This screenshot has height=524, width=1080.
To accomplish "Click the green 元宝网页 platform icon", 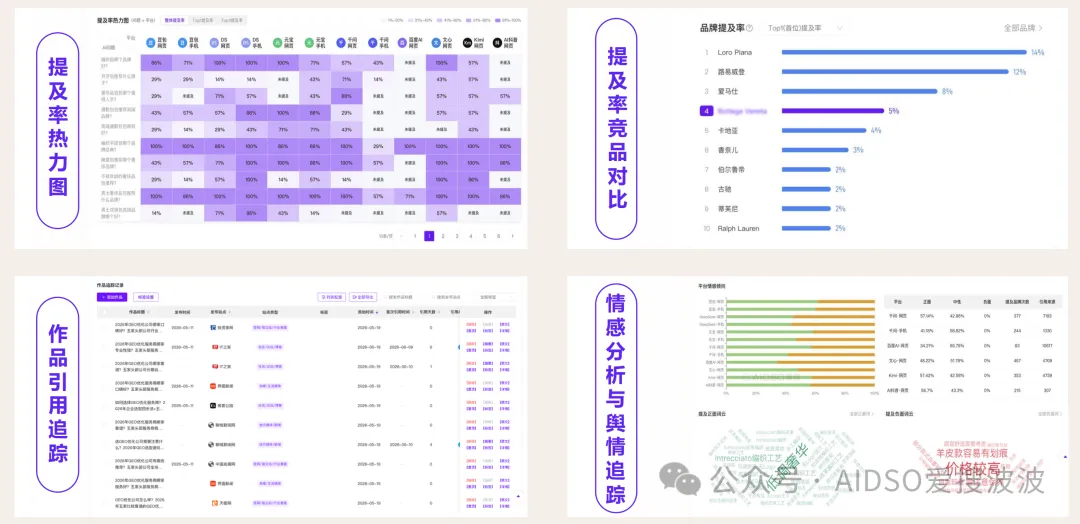I will point(278,43).
